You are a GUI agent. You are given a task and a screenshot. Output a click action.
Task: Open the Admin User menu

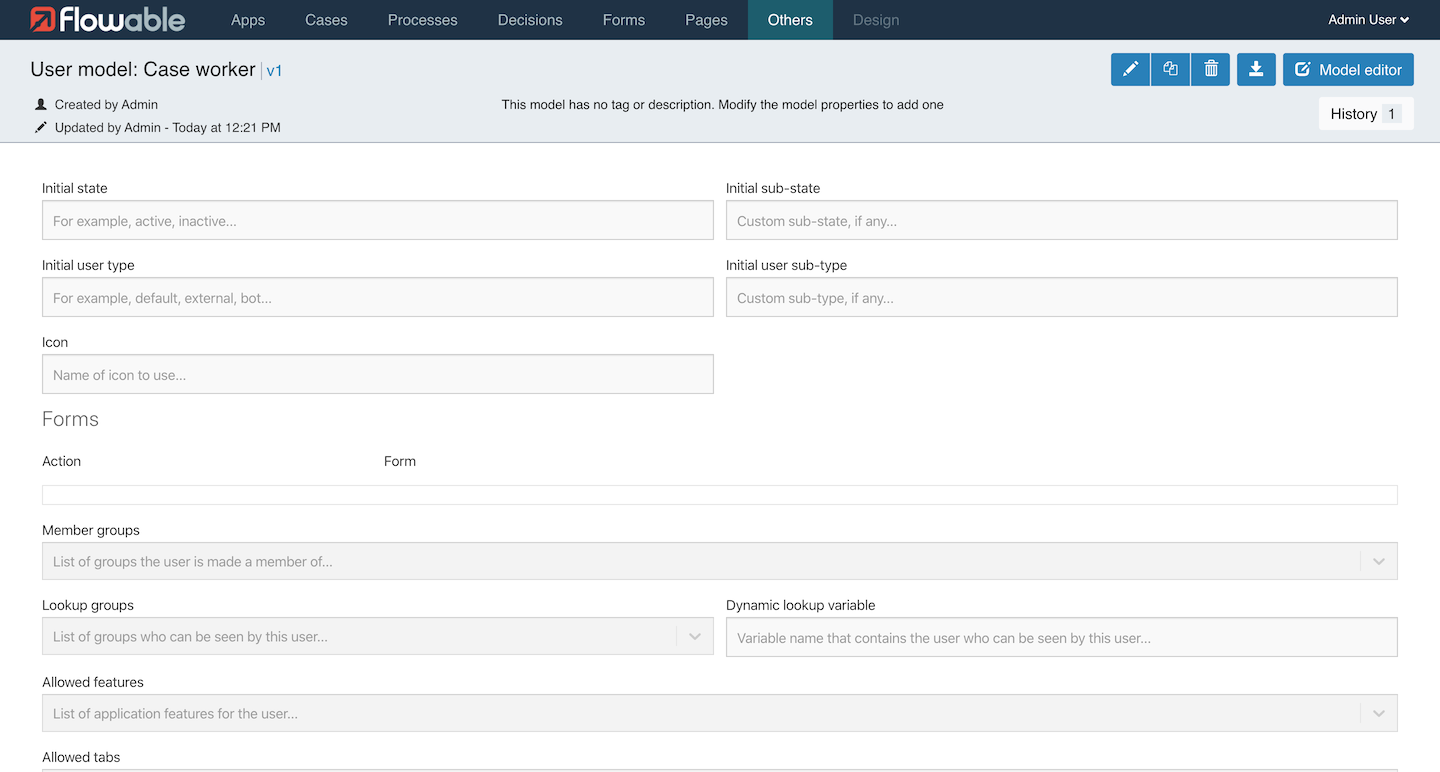point(1368,20)
